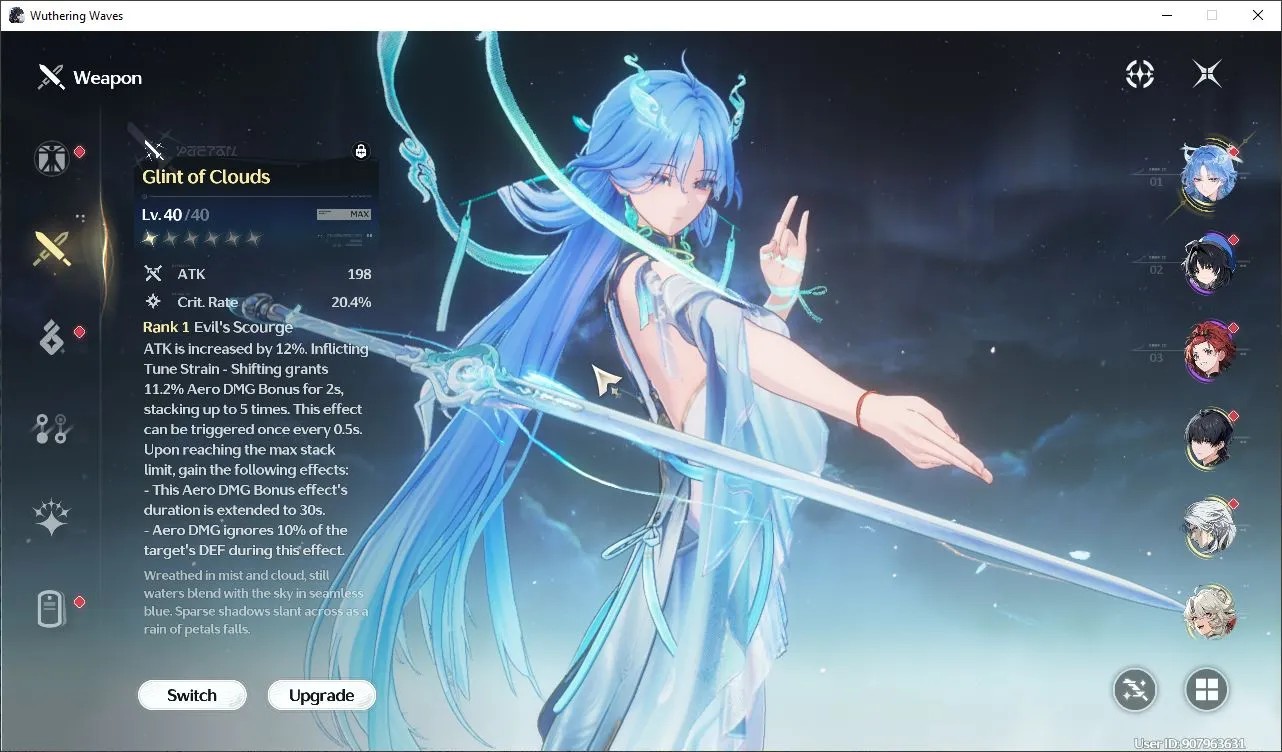Select the red-haired character portrait
This screenshot has height=752, width=1282.
[1209, 351]
